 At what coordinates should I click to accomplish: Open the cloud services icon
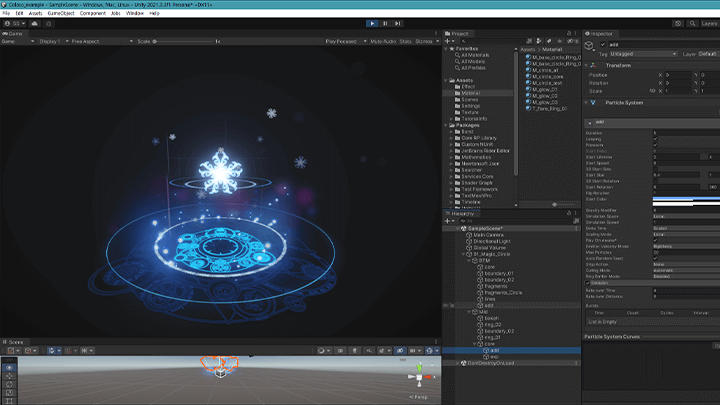[x=34, y=23]
